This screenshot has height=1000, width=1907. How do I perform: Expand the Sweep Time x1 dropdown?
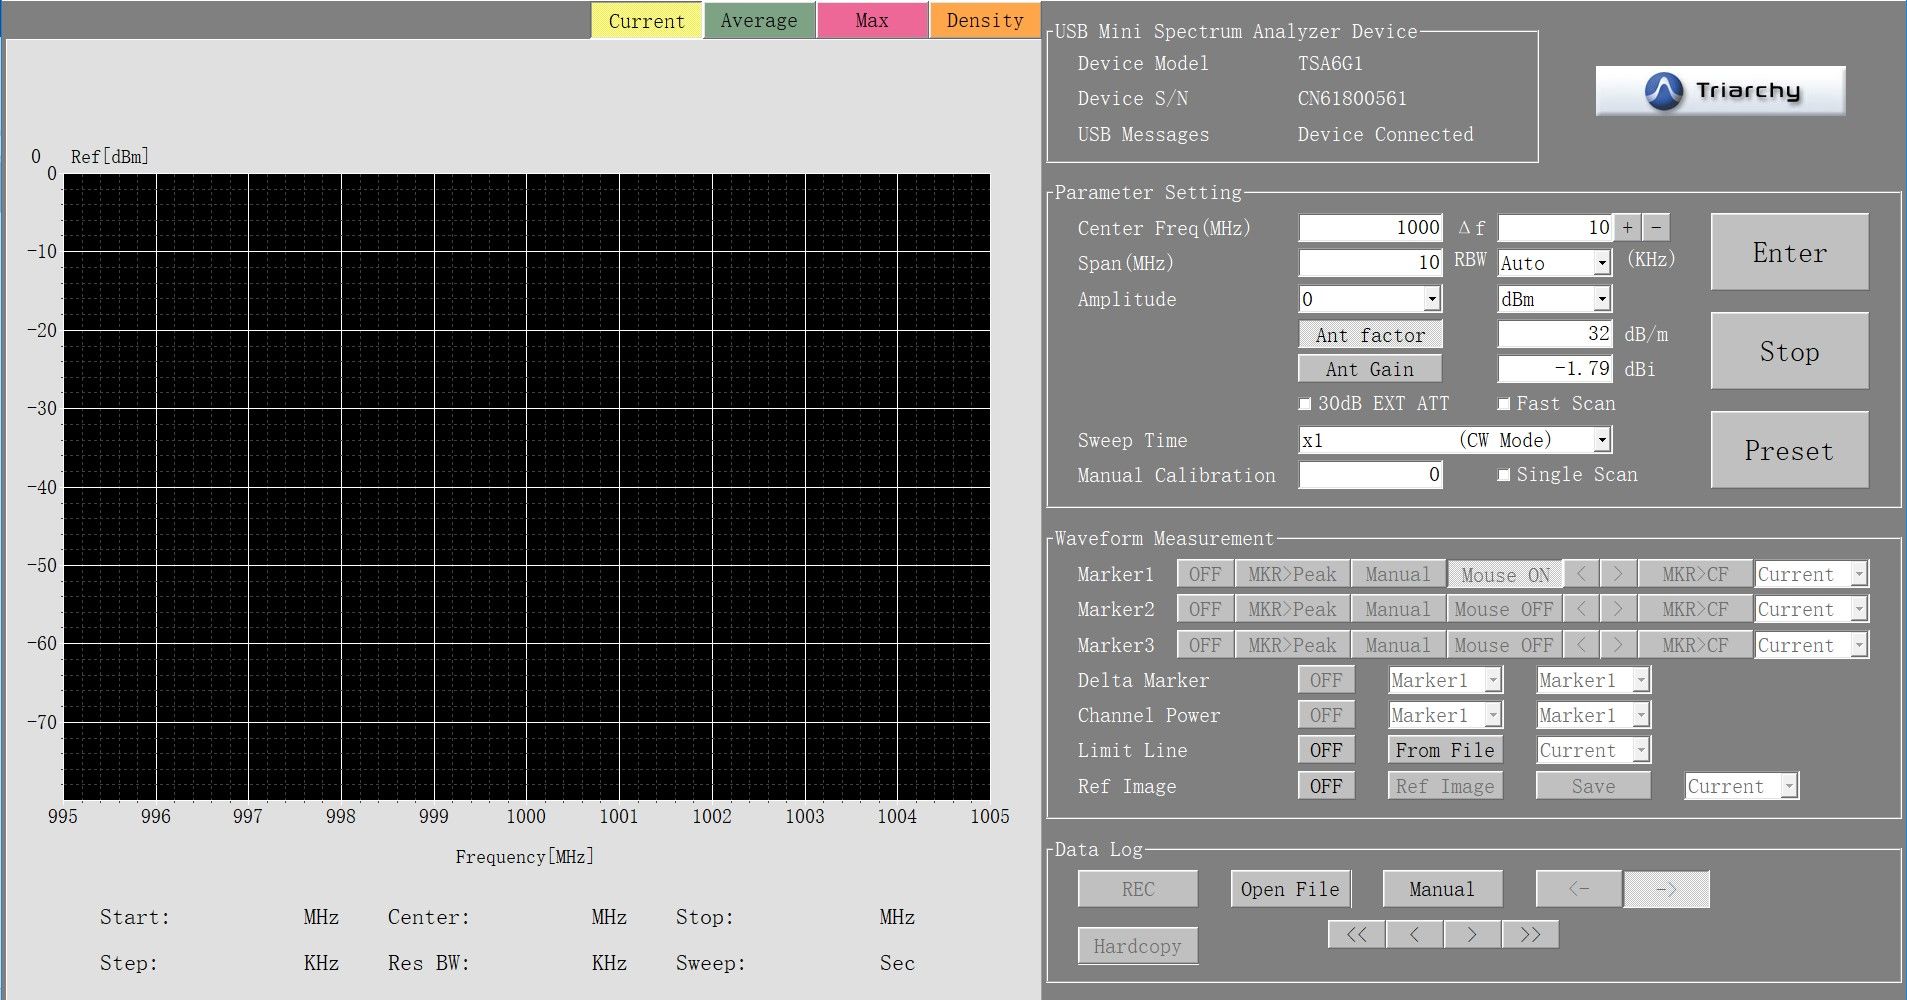tap(1602, 440)
